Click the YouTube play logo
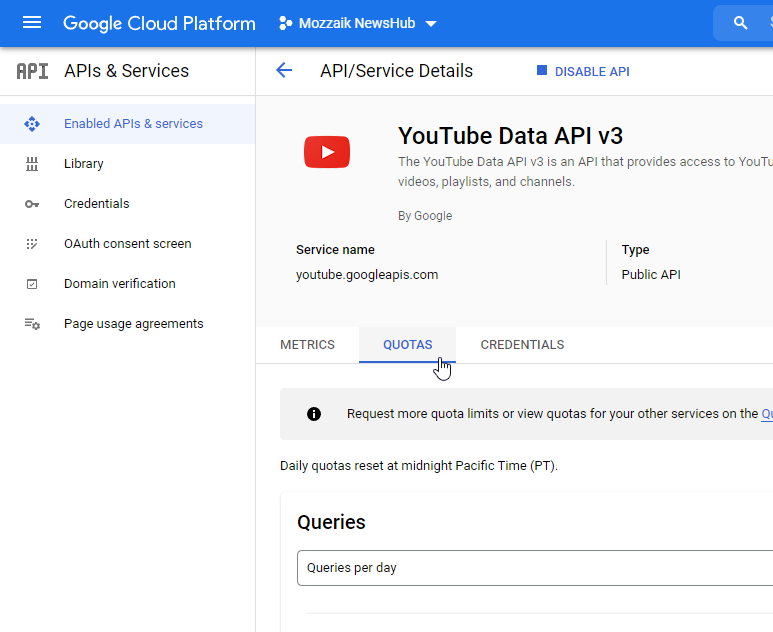 pos(327,152)
